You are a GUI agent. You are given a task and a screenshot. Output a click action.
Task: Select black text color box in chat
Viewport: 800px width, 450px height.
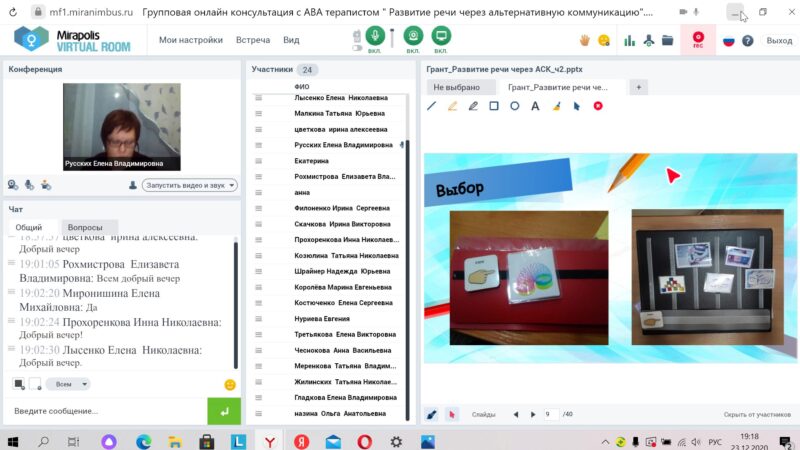tap(19, 384)
